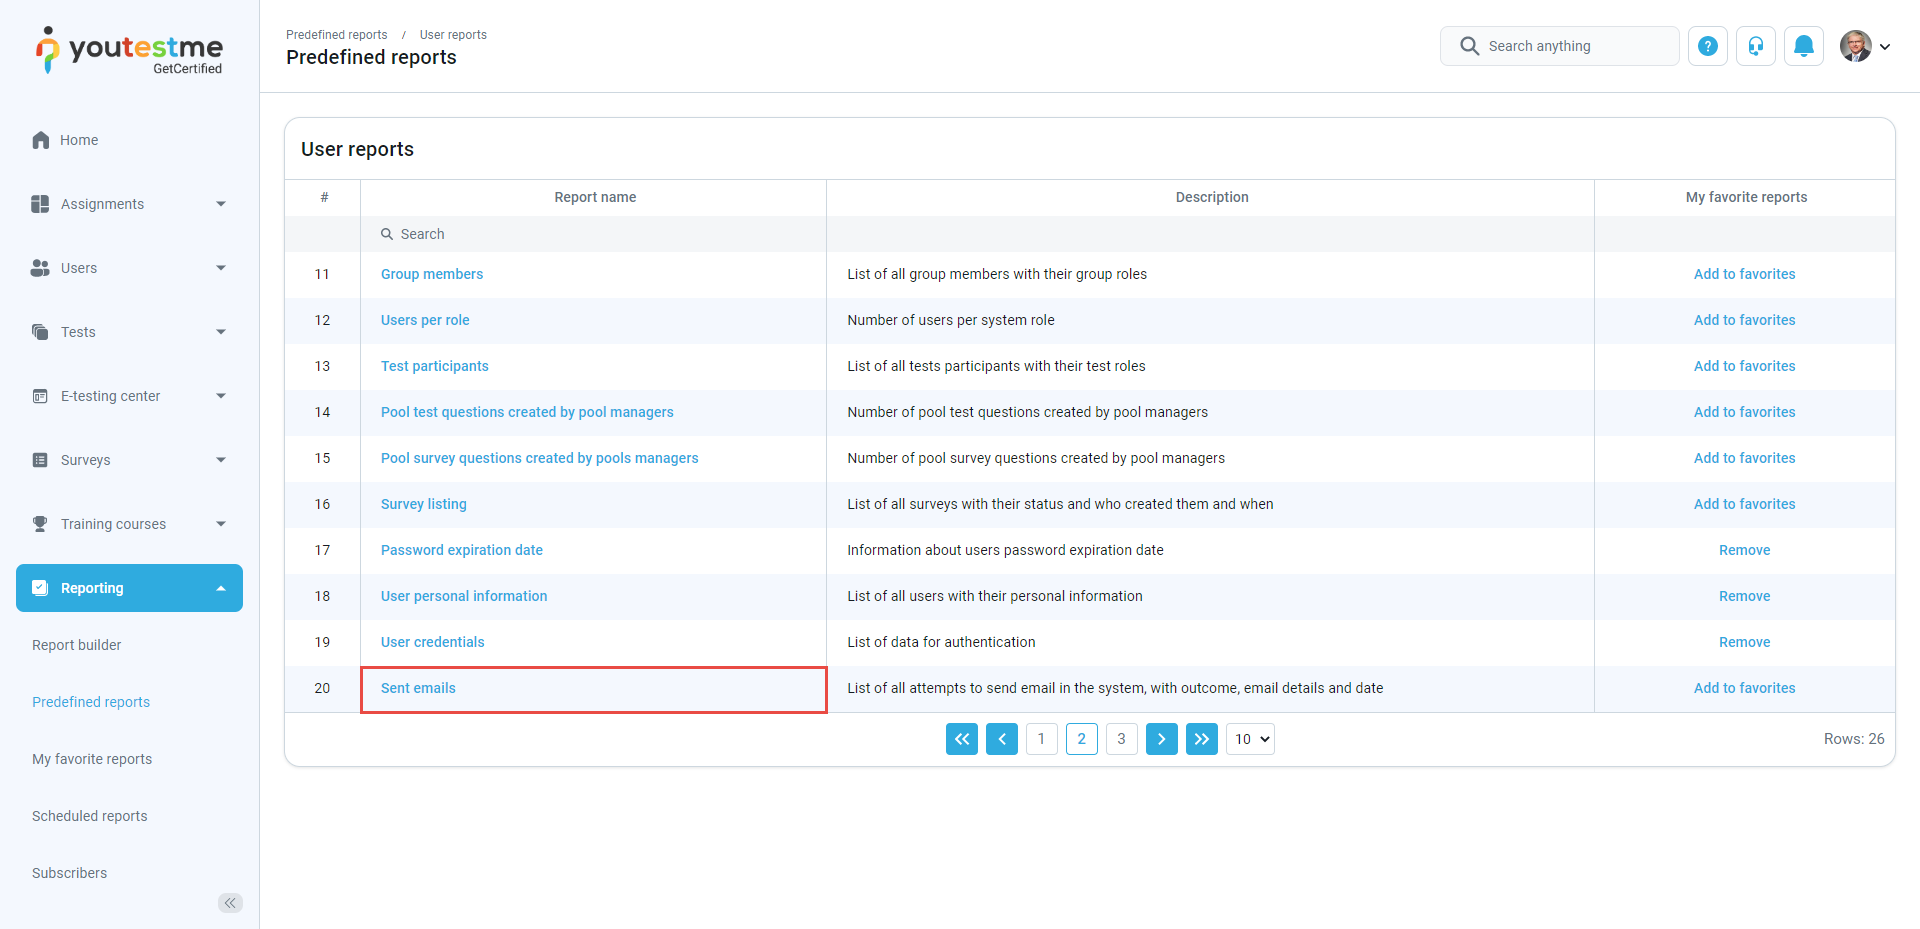Click the Report name search field
The image size is (1920, 929).
[593, 234]
